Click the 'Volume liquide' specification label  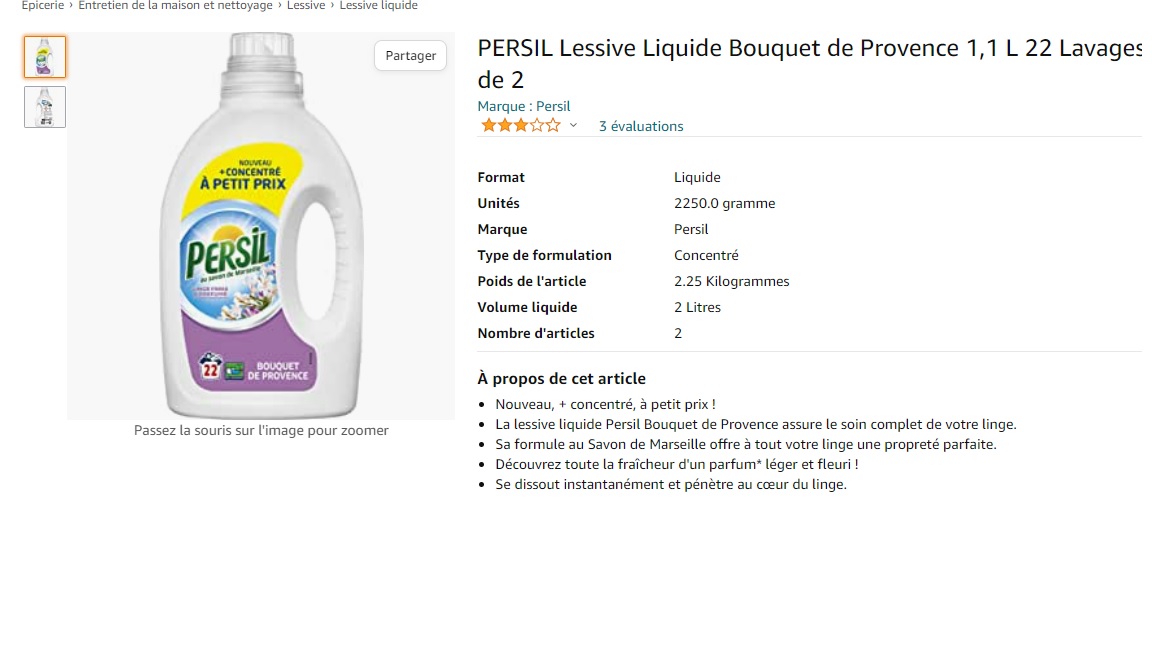tap(527, 307)
